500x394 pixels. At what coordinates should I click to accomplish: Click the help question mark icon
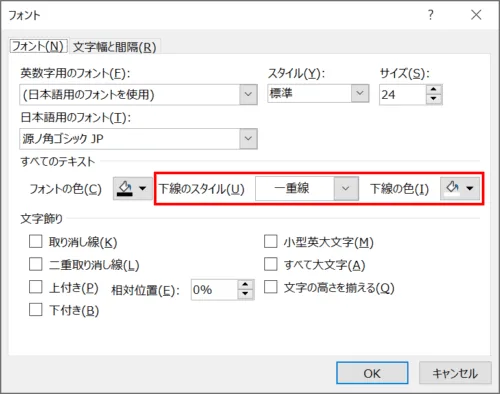coord(431,15)
